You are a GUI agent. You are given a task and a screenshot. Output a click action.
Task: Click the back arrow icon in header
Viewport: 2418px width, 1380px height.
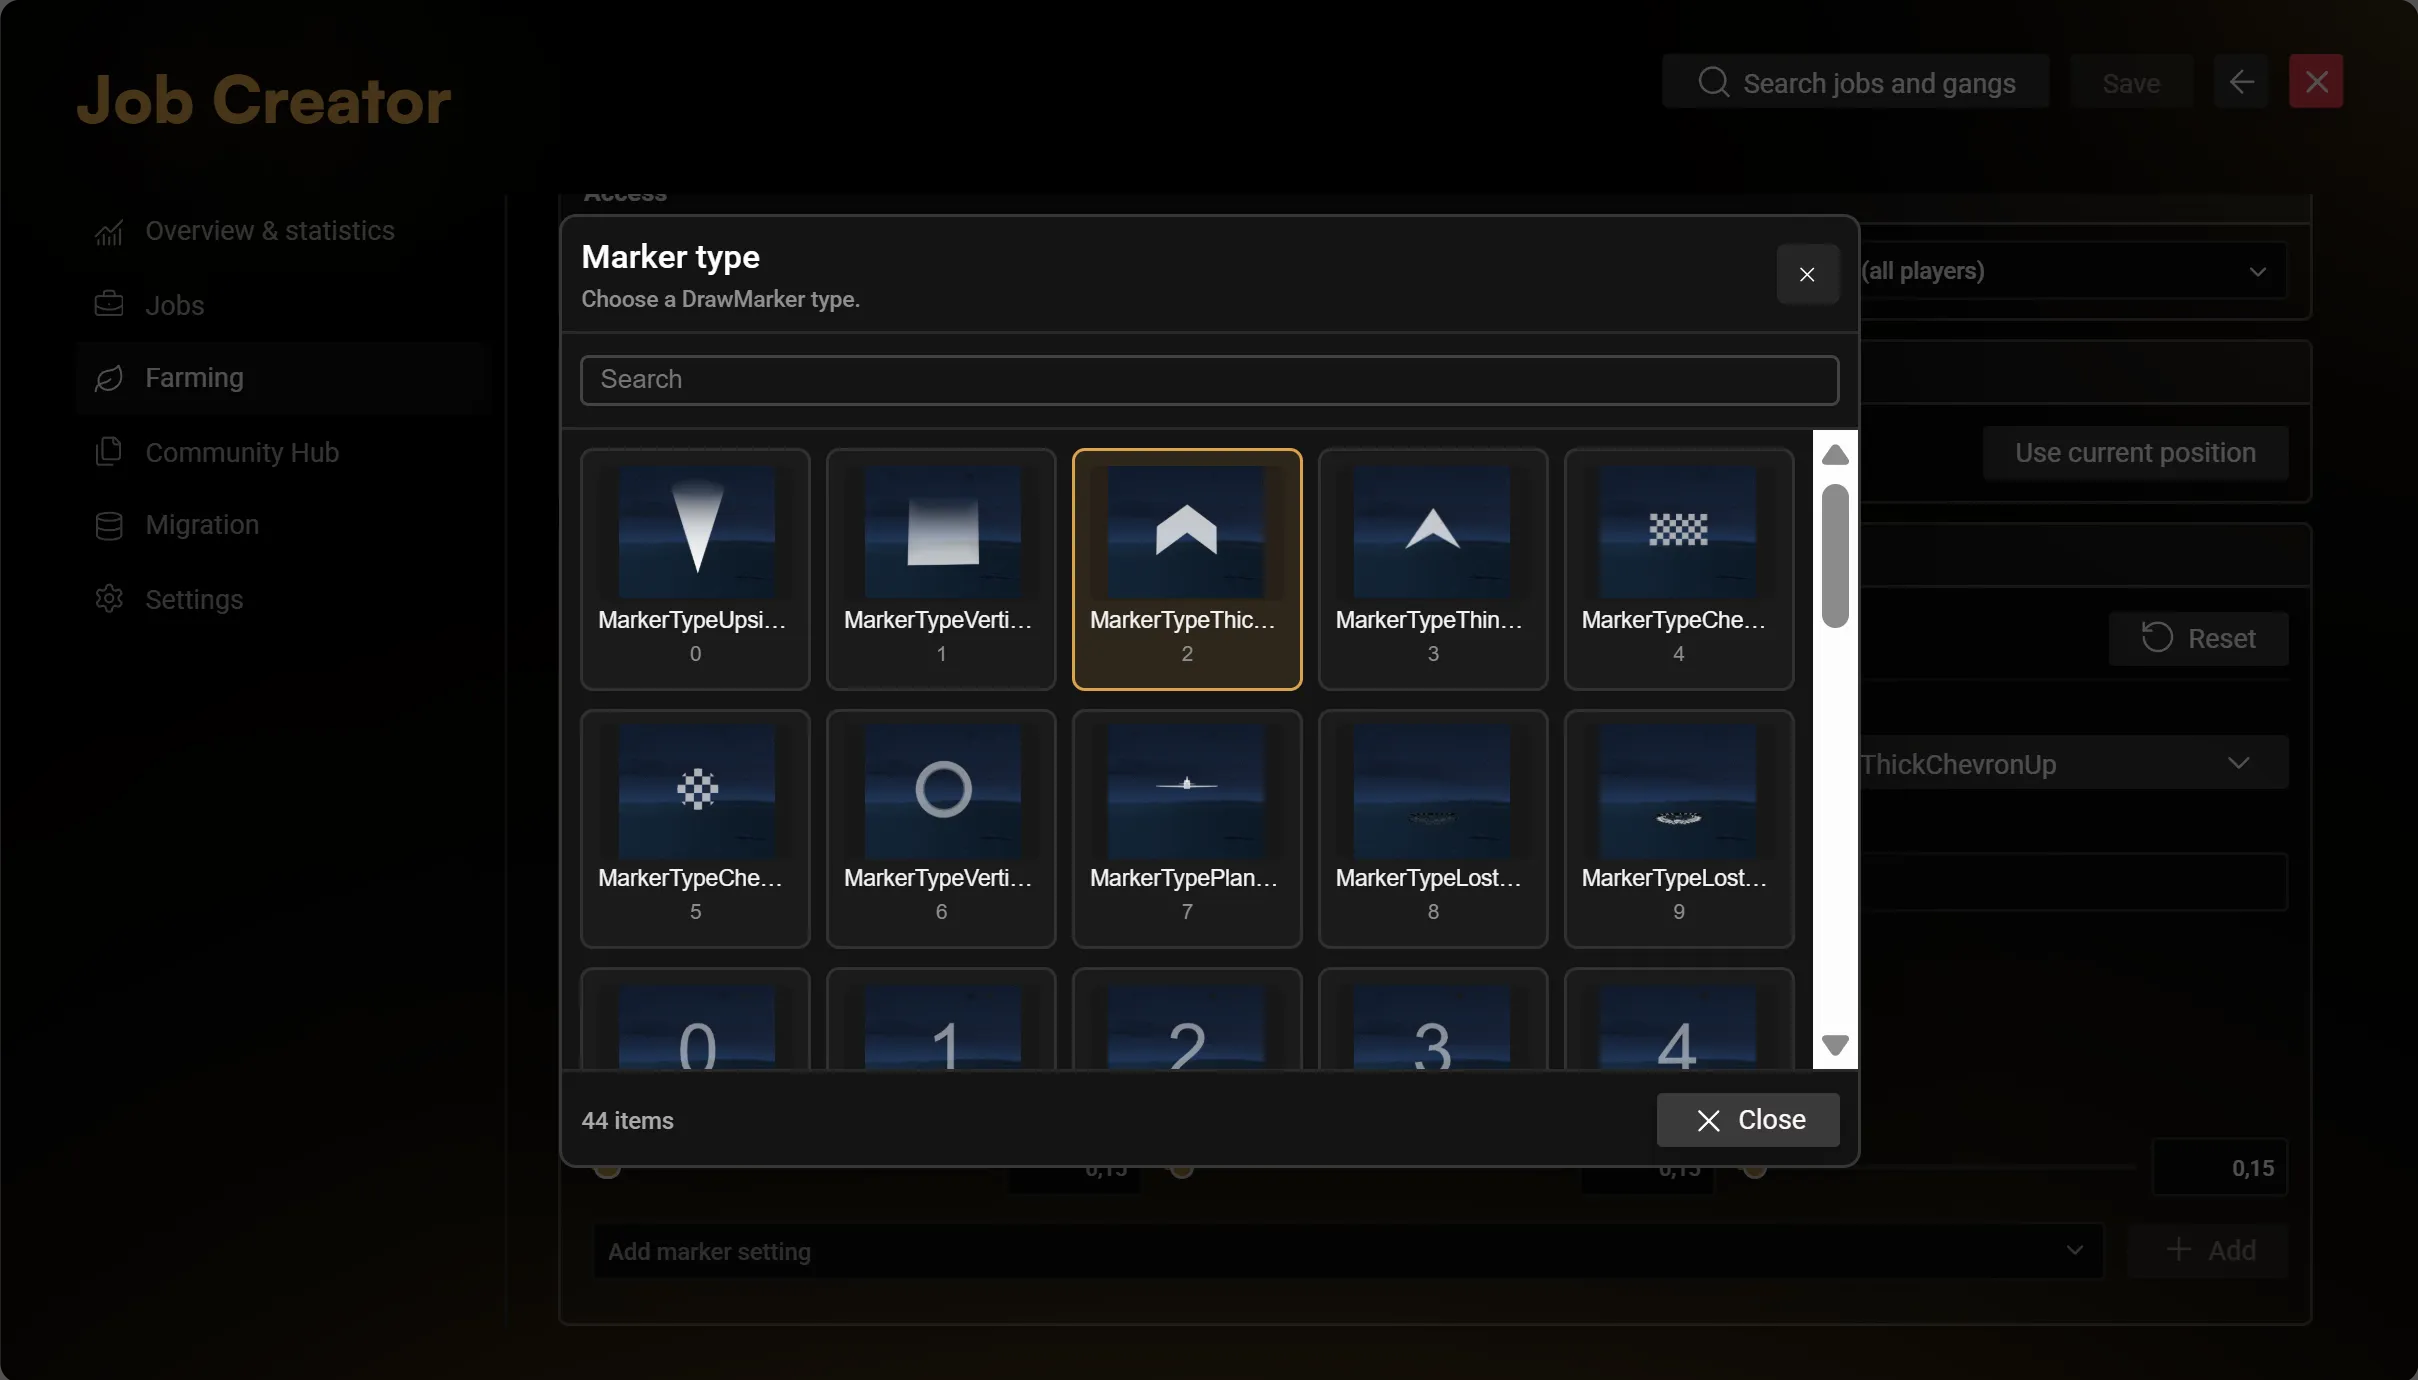click(2242, 82)
